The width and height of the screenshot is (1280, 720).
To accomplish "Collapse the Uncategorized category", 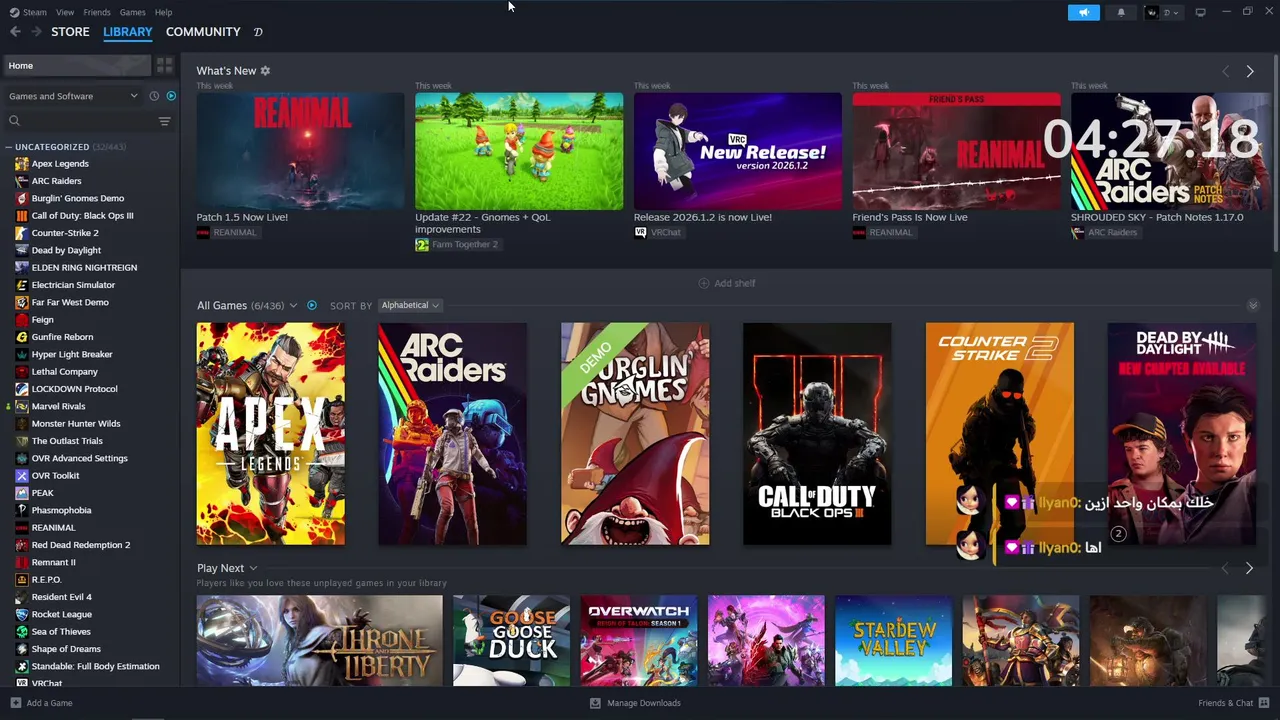I will click(9, 147).
